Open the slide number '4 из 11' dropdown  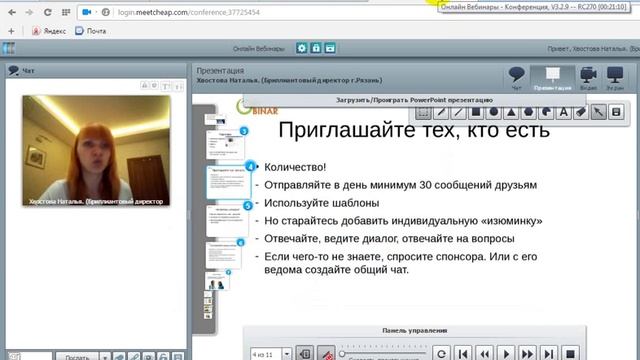coord(287,354)
